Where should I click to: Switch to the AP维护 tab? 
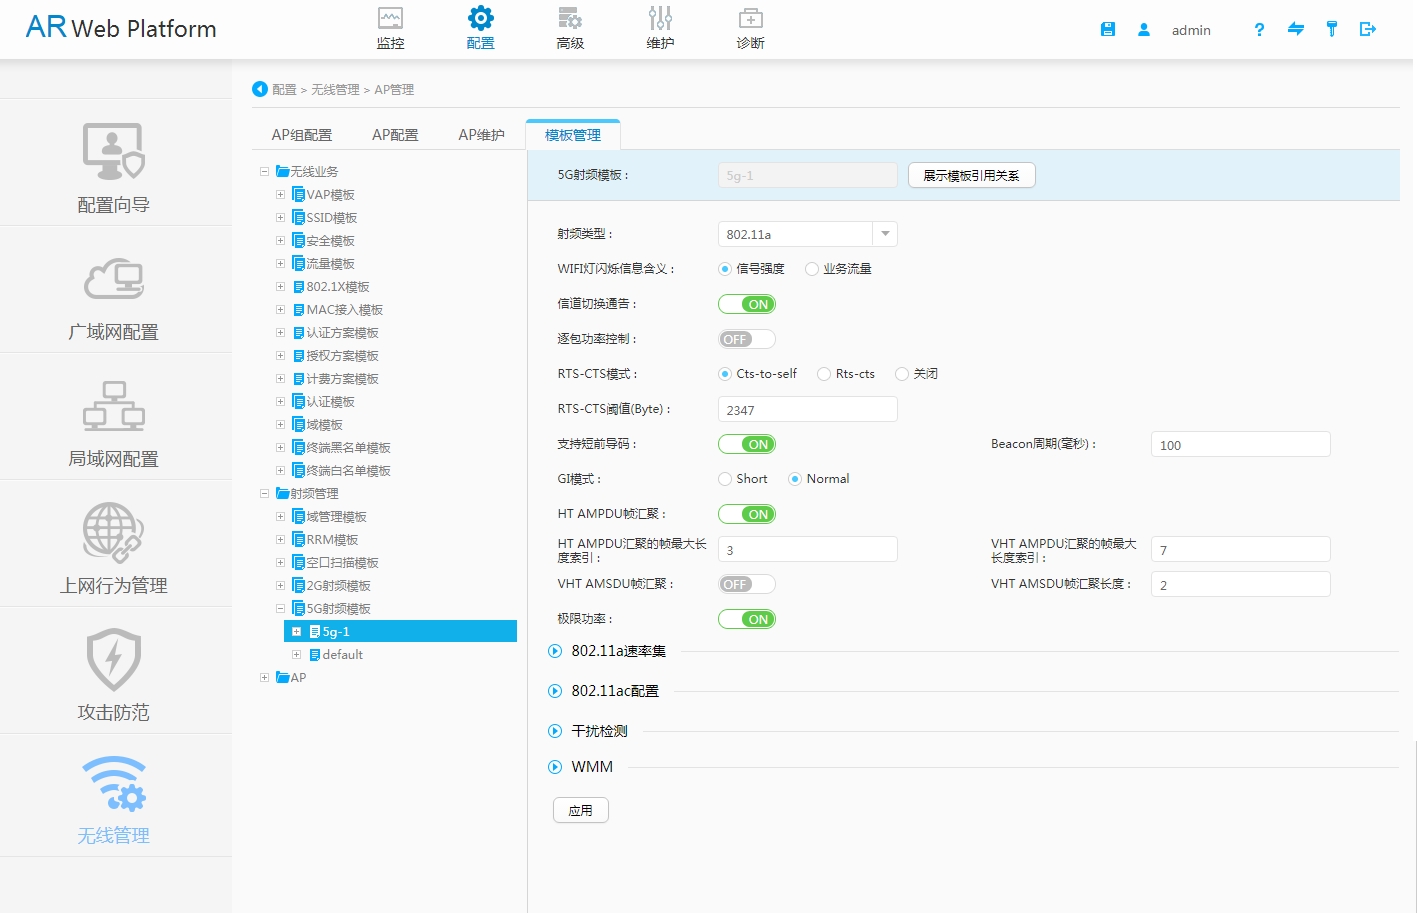point(481,134)
